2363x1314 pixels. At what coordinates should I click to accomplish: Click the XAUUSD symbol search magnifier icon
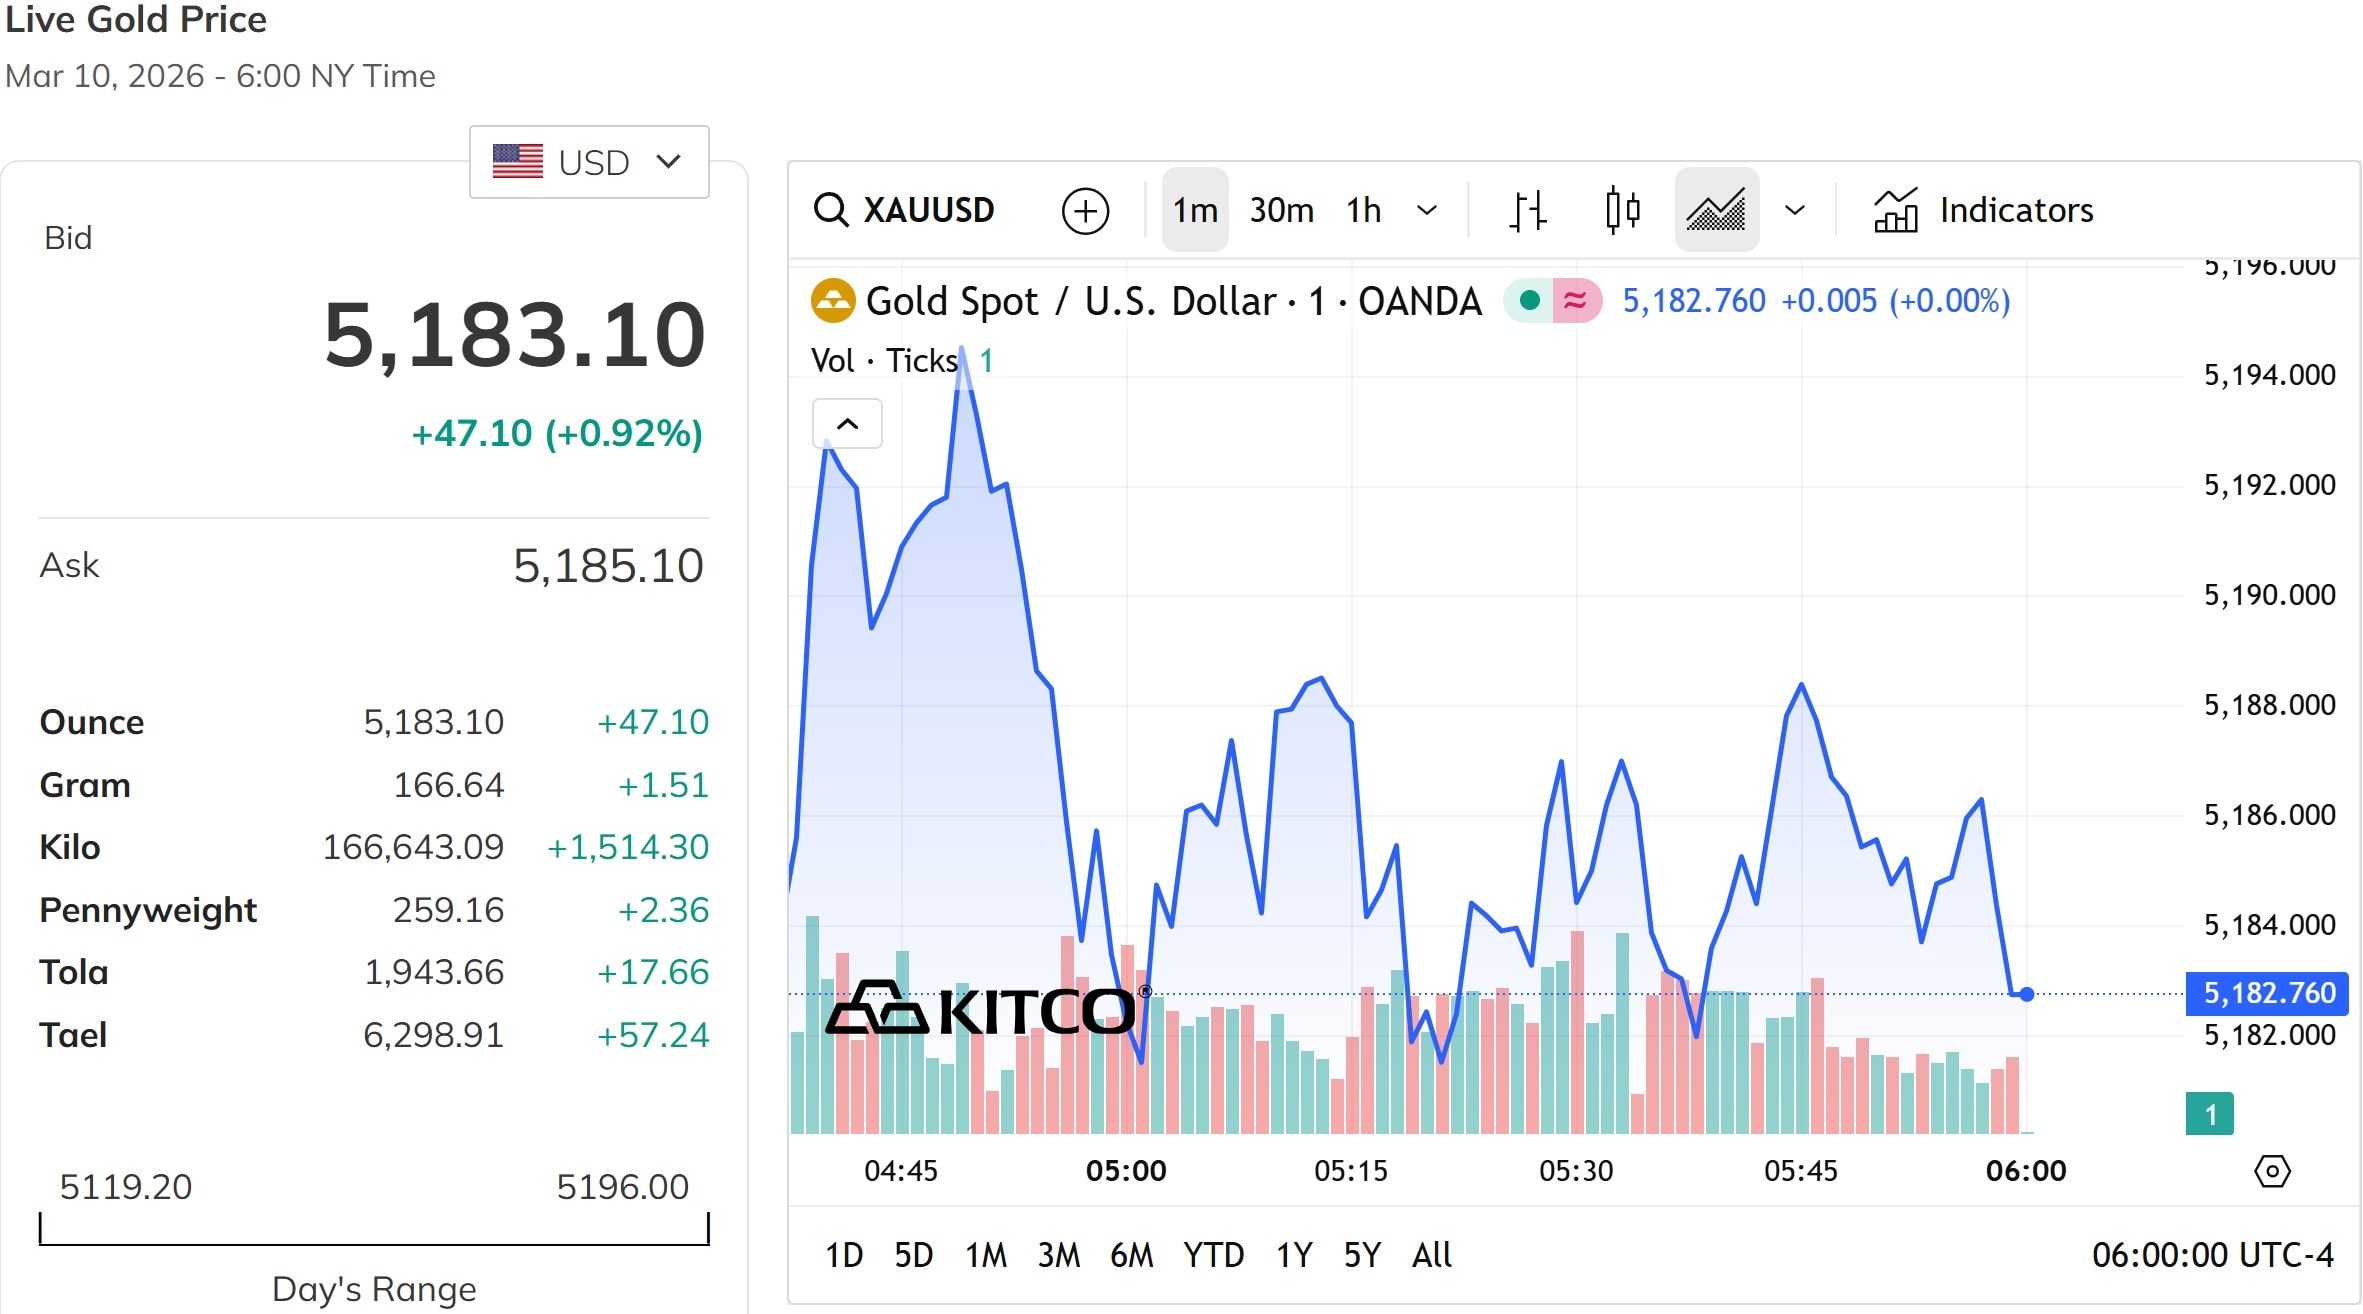831,210
